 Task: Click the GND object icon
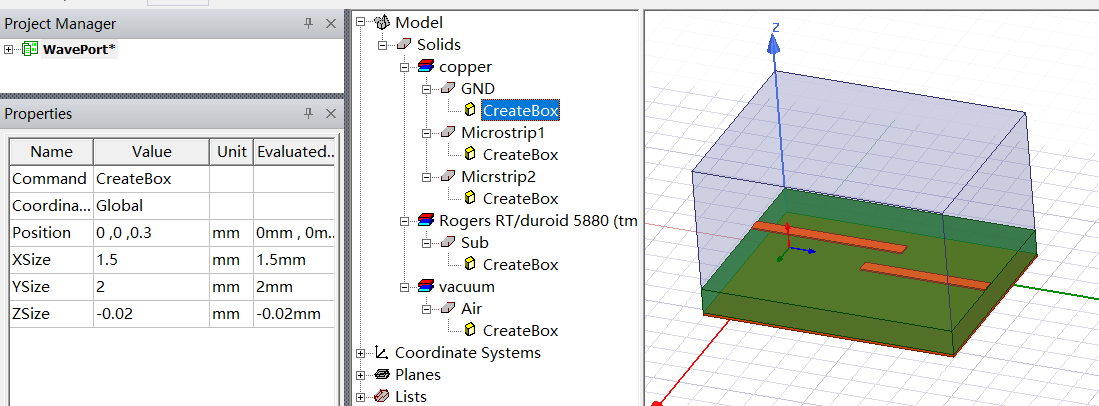(x=448, y=88)
